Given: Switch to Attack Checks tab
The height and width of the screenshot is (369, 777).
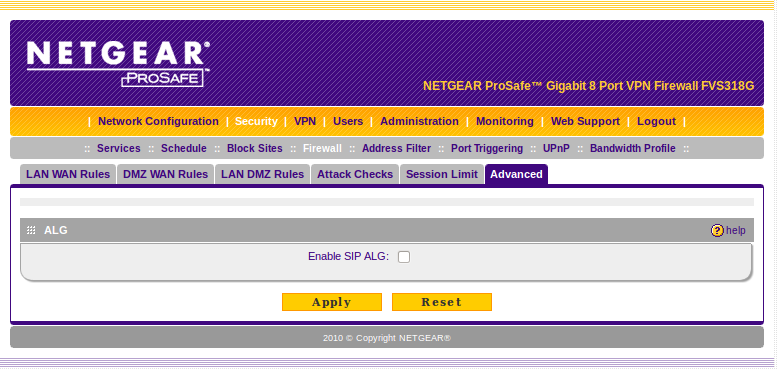Looking at the screenshot, I should coord(355,174).
